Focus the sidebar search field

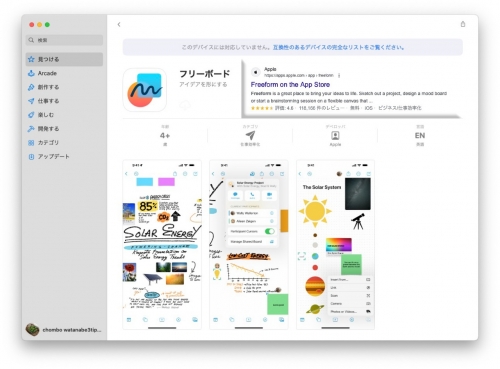64,40
